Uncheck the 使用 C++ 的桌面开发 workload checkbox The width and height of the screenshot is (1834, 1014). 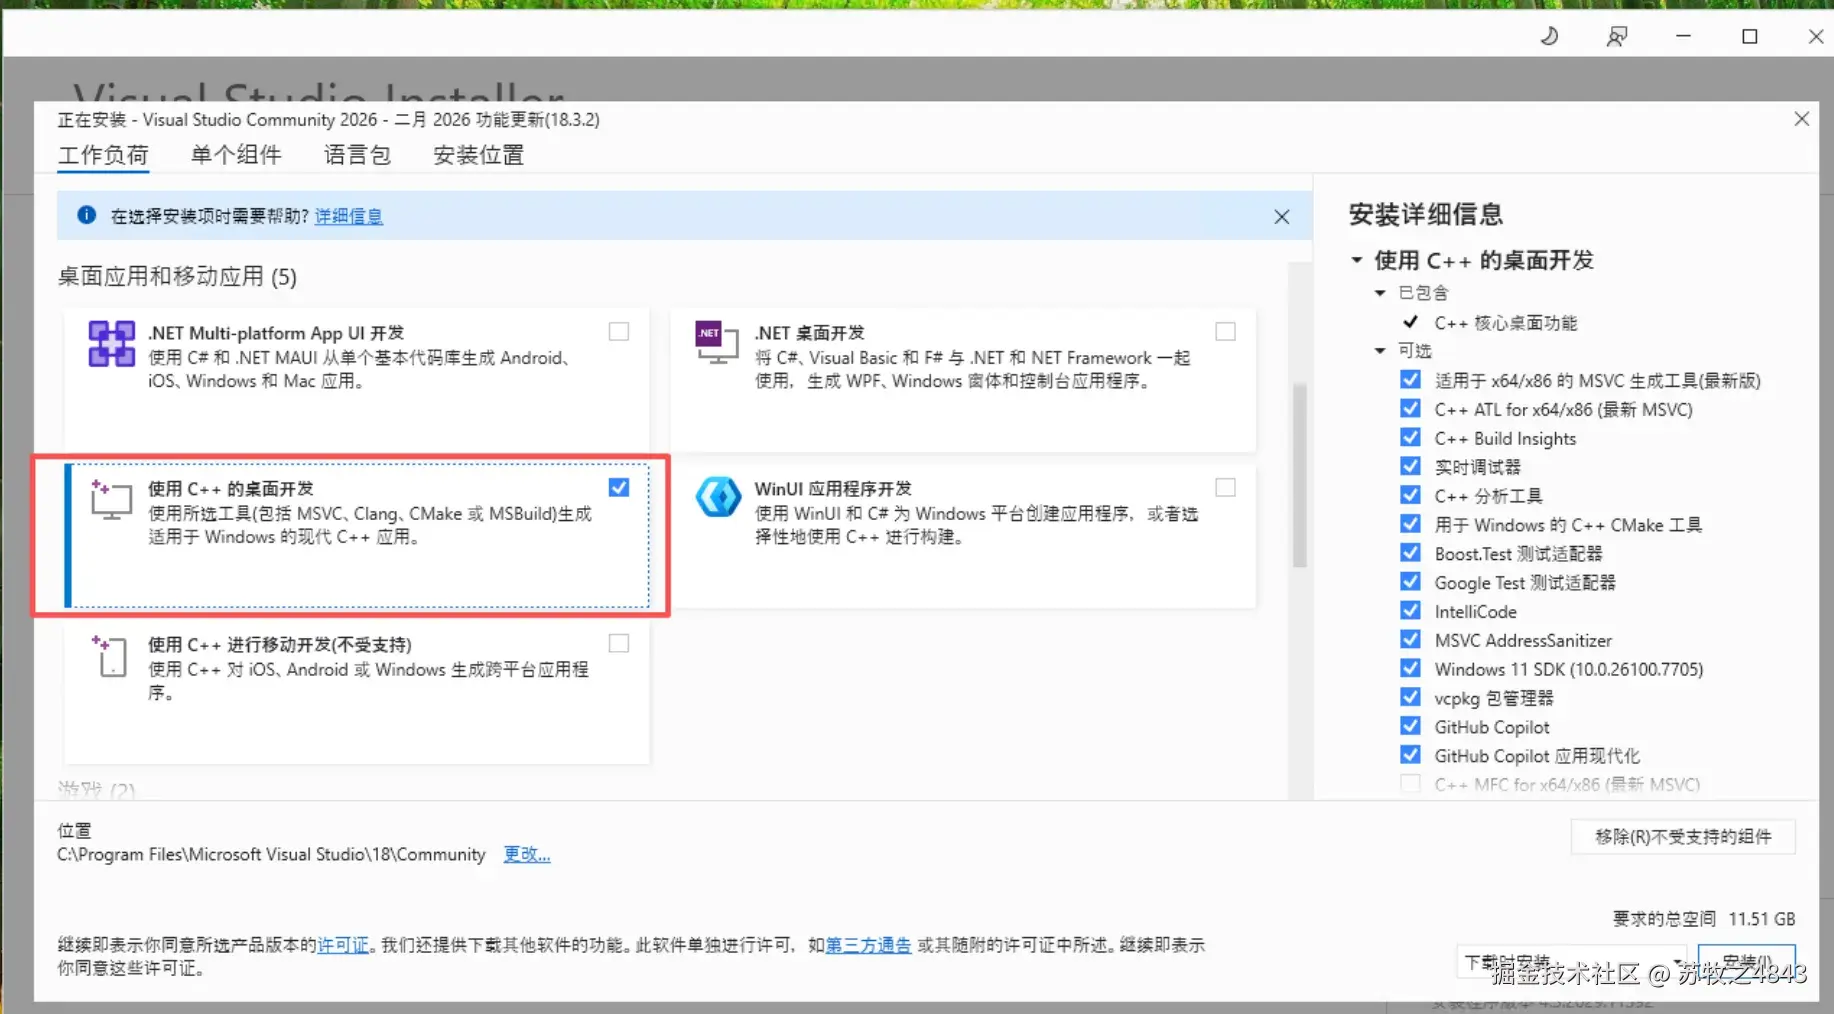coord(619,487)
